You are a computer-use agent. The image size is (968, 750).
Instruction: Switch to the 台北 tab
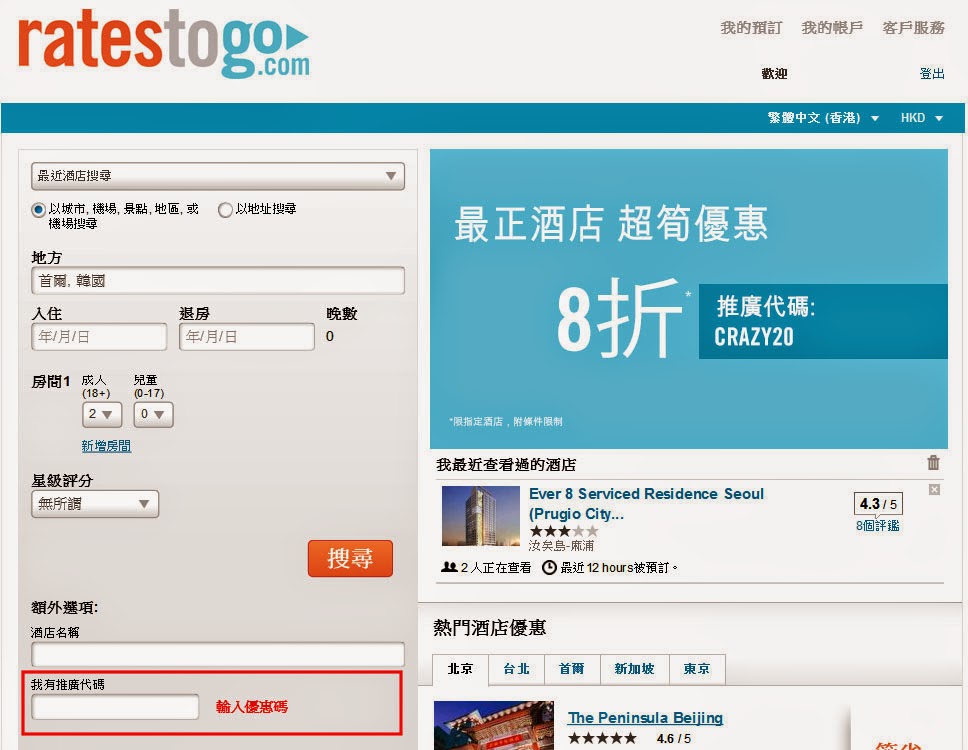[516, 669]
